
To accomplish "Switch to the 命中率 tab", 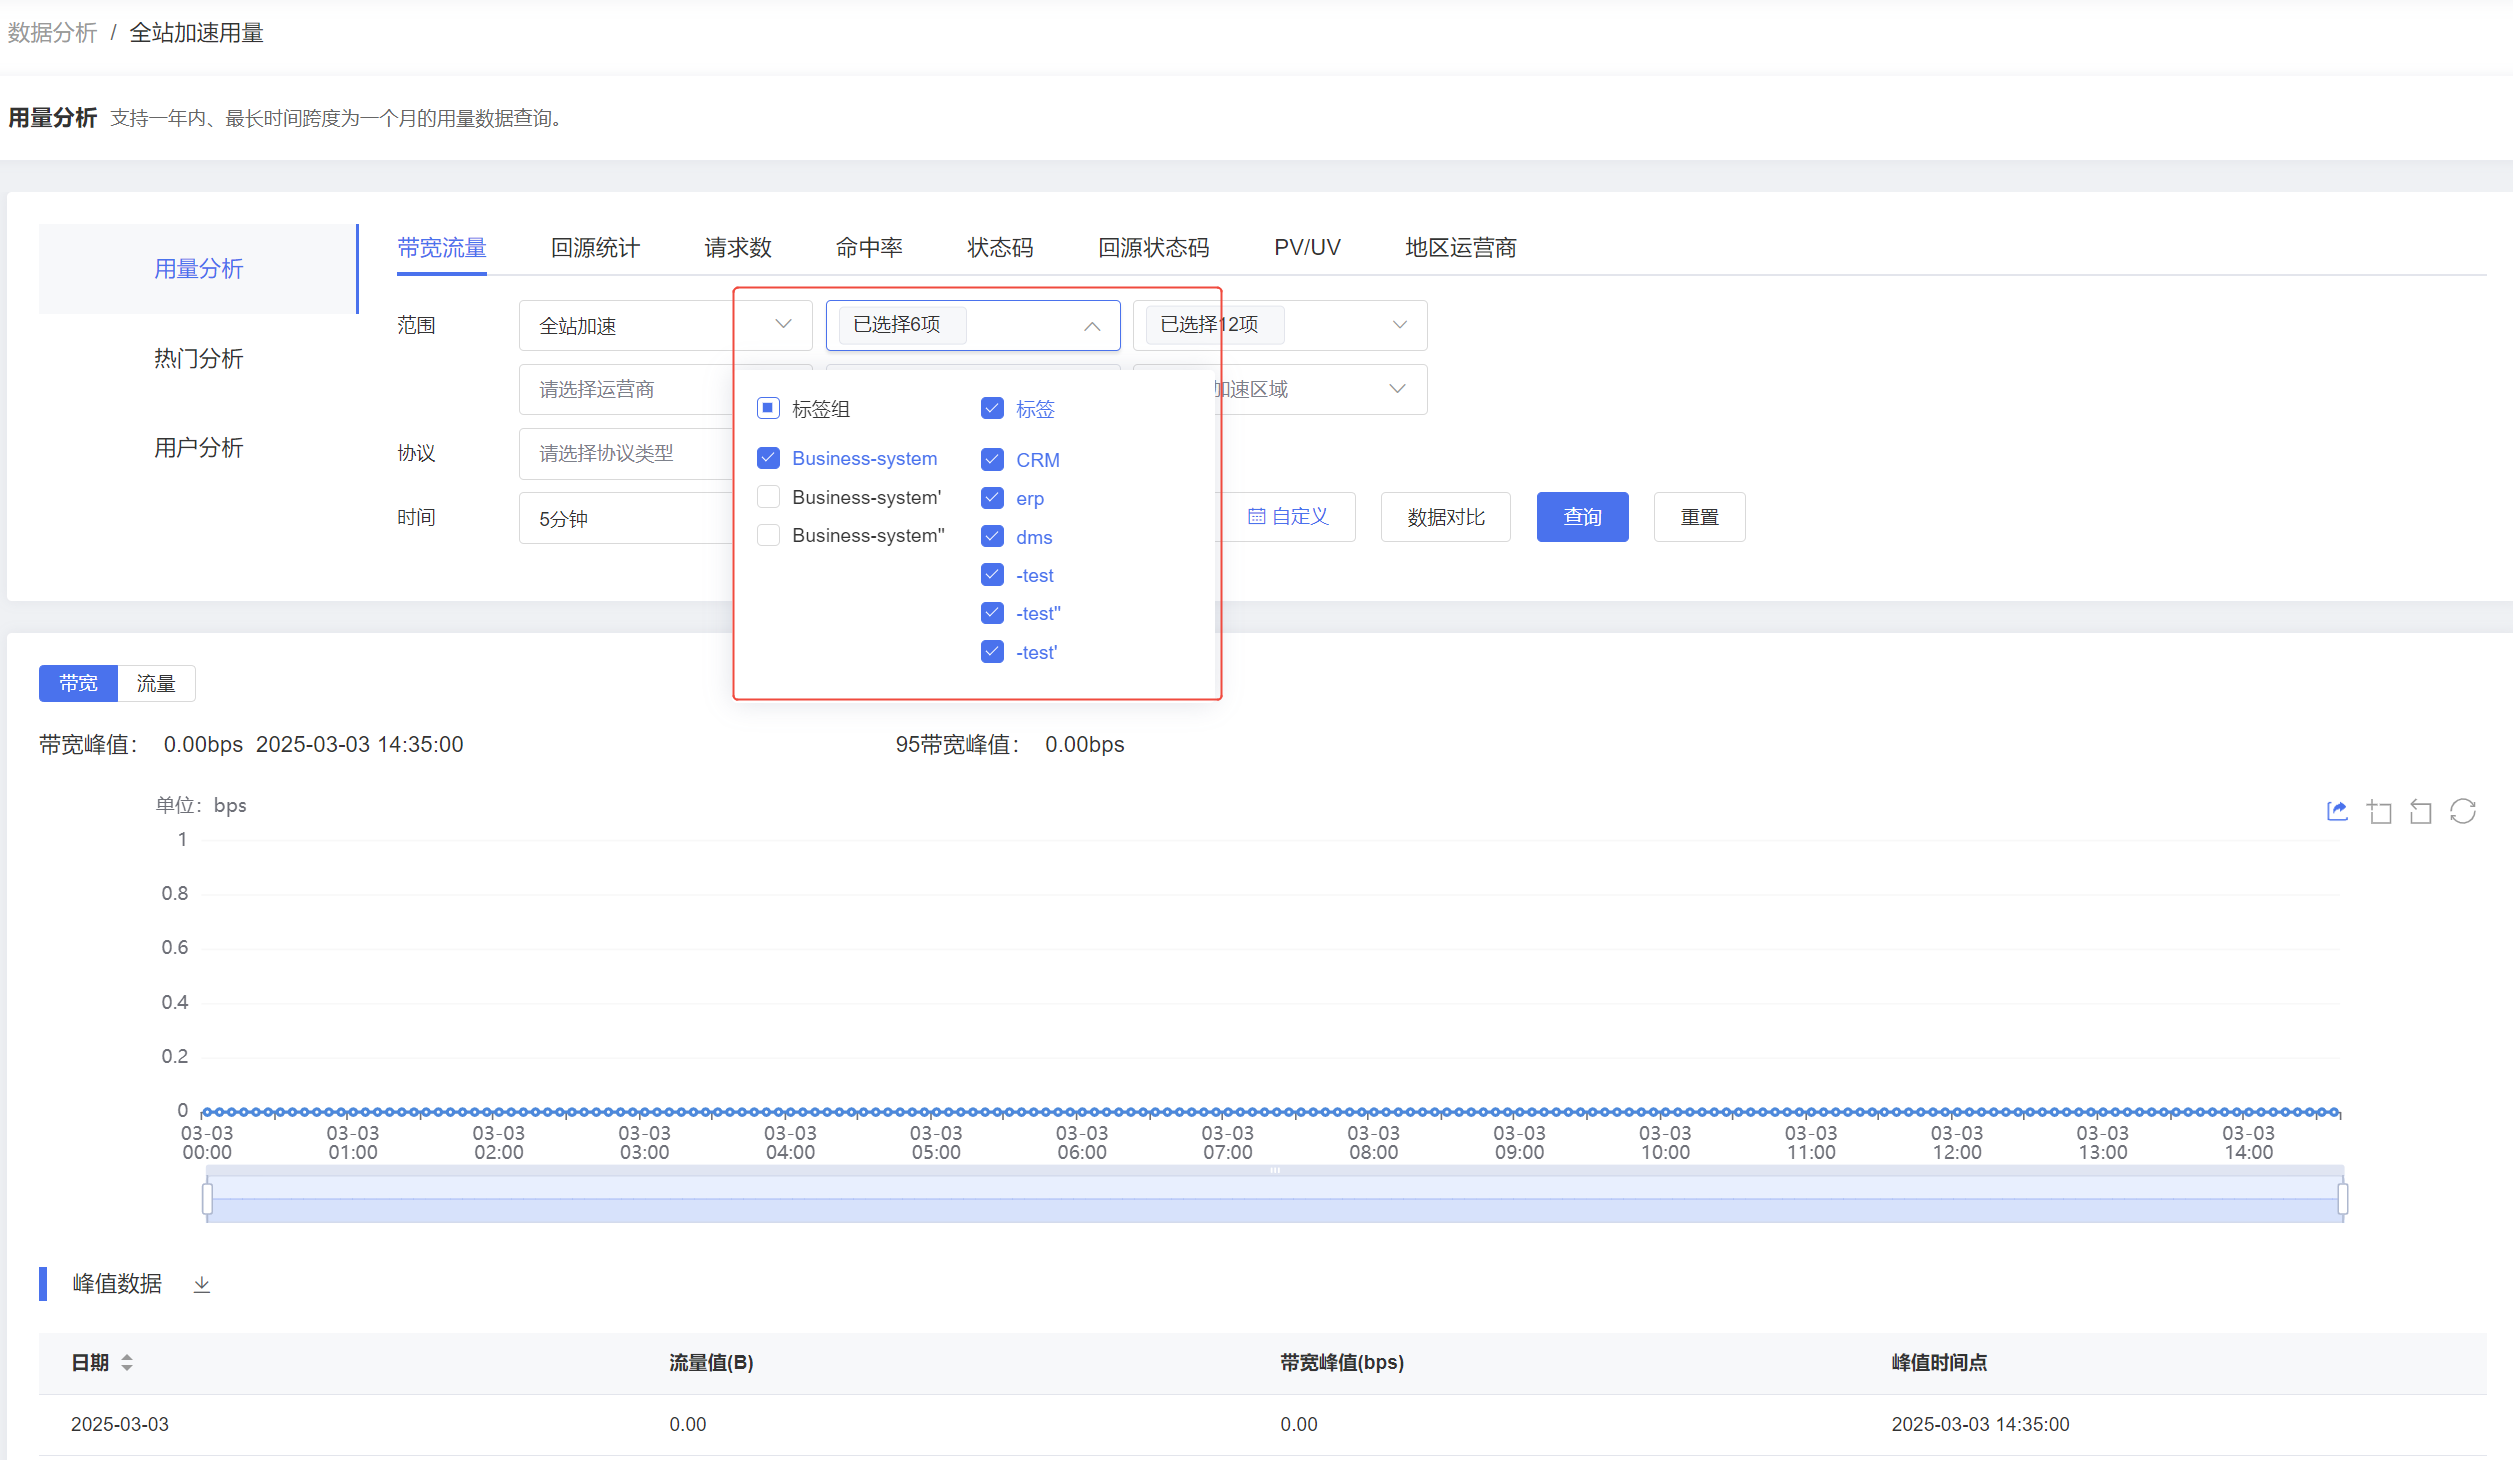I will pos(869,247).
